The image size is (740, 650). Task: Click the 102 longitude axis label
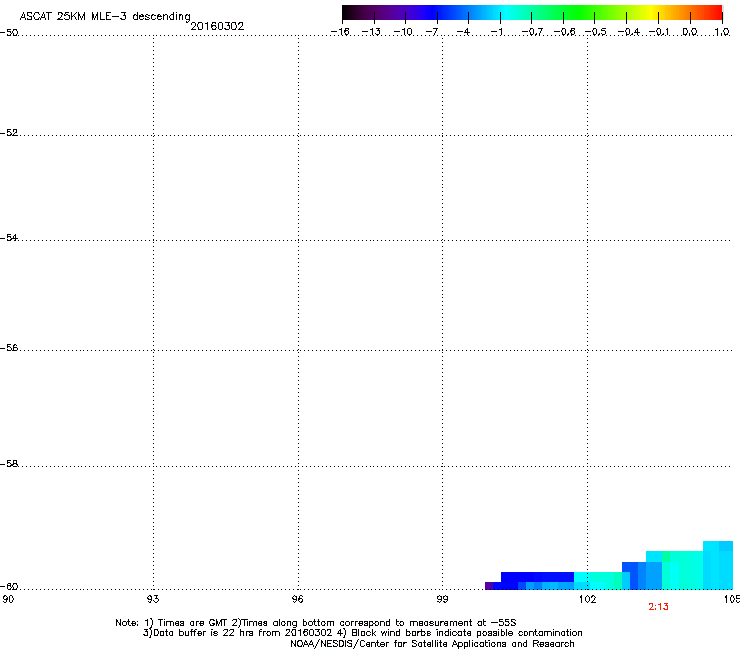click(x=587, y=599)
